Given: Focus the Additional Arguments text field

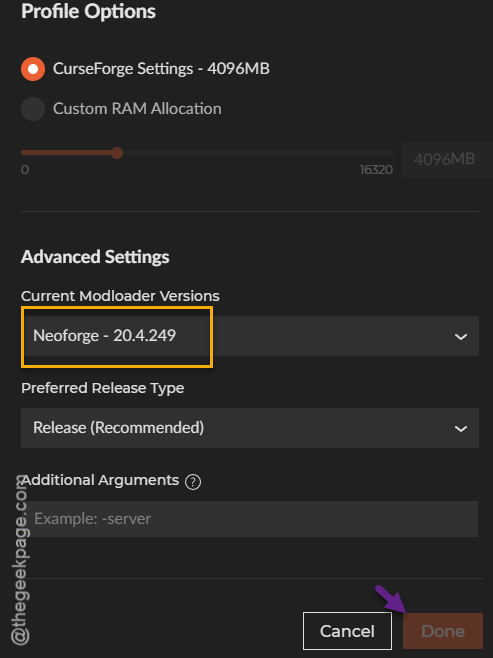Looking at the screenshot, I should [x=250, y=519].
